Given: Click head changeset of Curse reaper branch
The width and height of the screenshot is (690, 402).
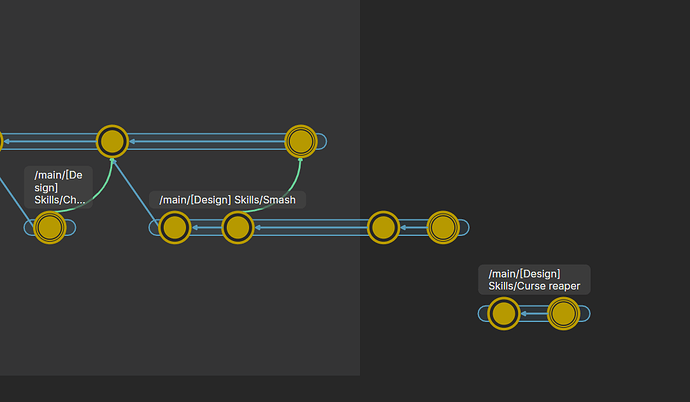Looking at the screenshot, I should [564, 314].
